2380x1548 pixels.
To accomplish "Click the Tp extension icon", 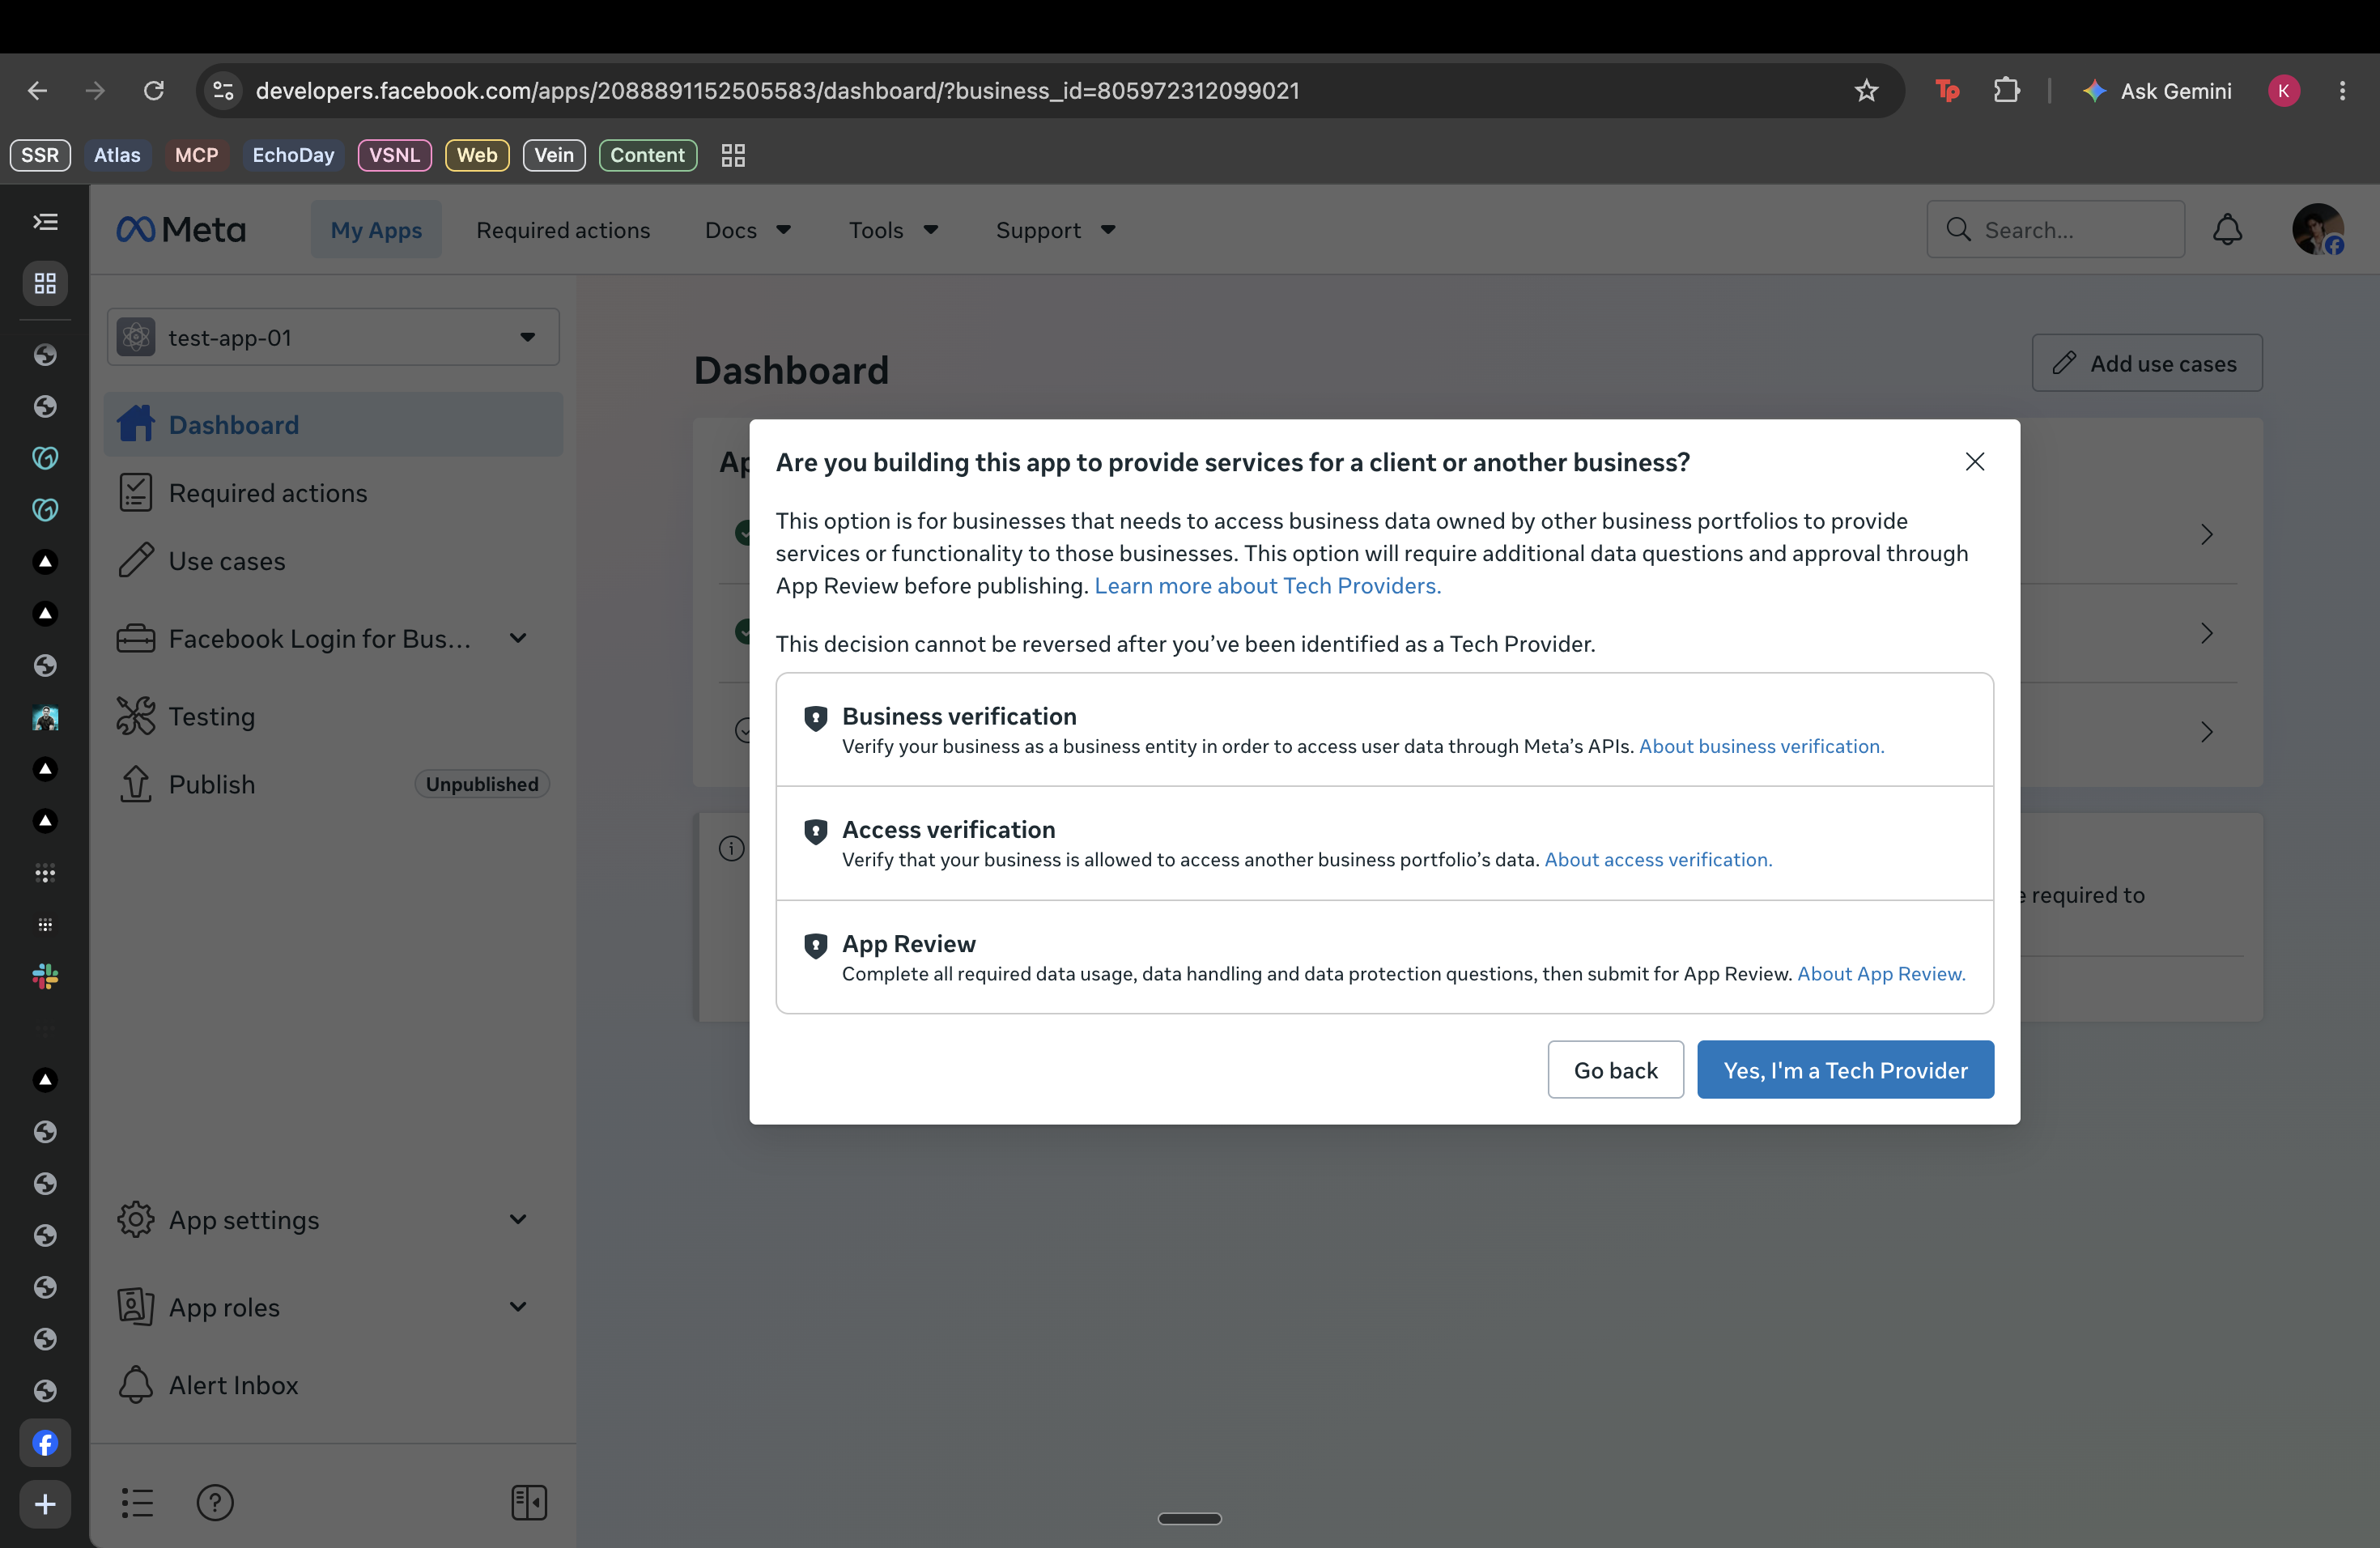I will point(1947,91).
